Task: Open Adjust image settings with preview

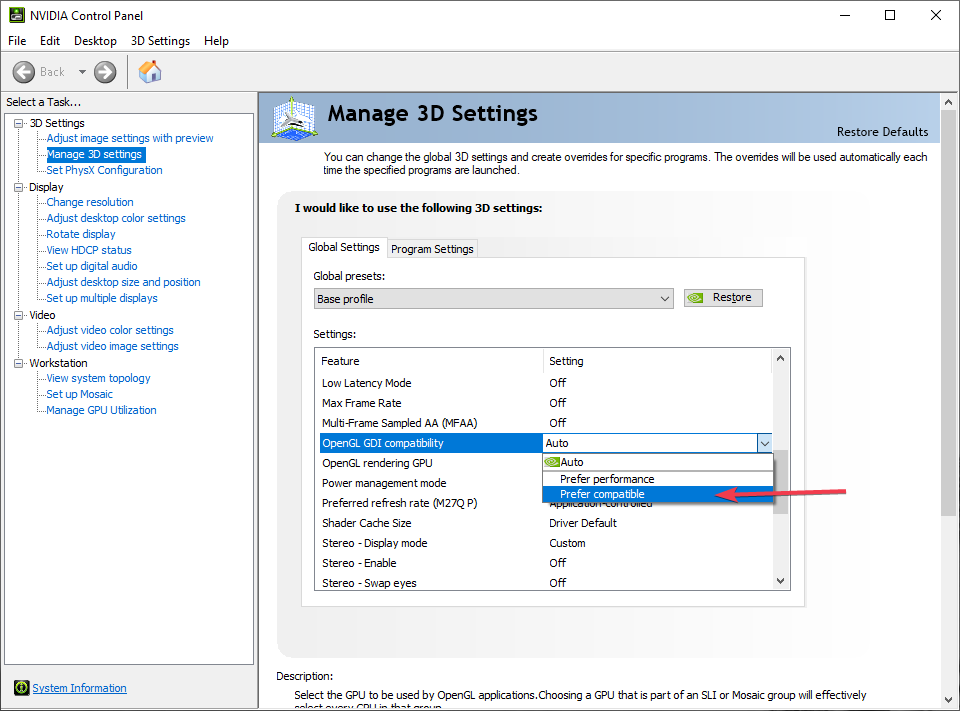Action: coord(130,138)
